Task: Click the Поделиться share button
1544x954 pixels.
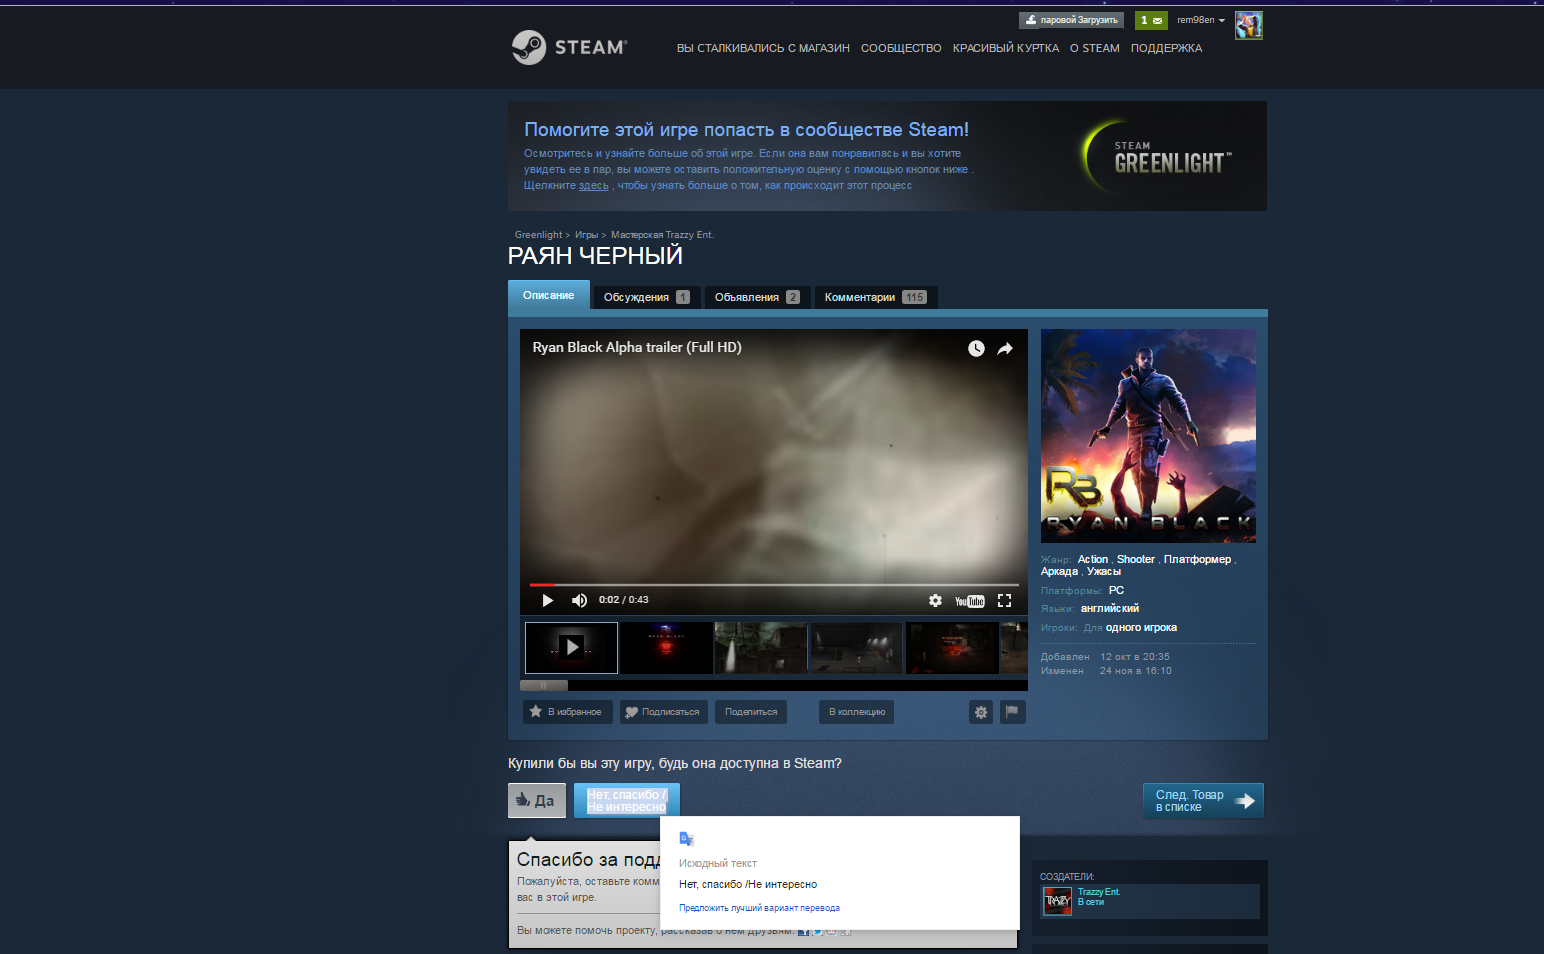Action: (x=751, y=712)
